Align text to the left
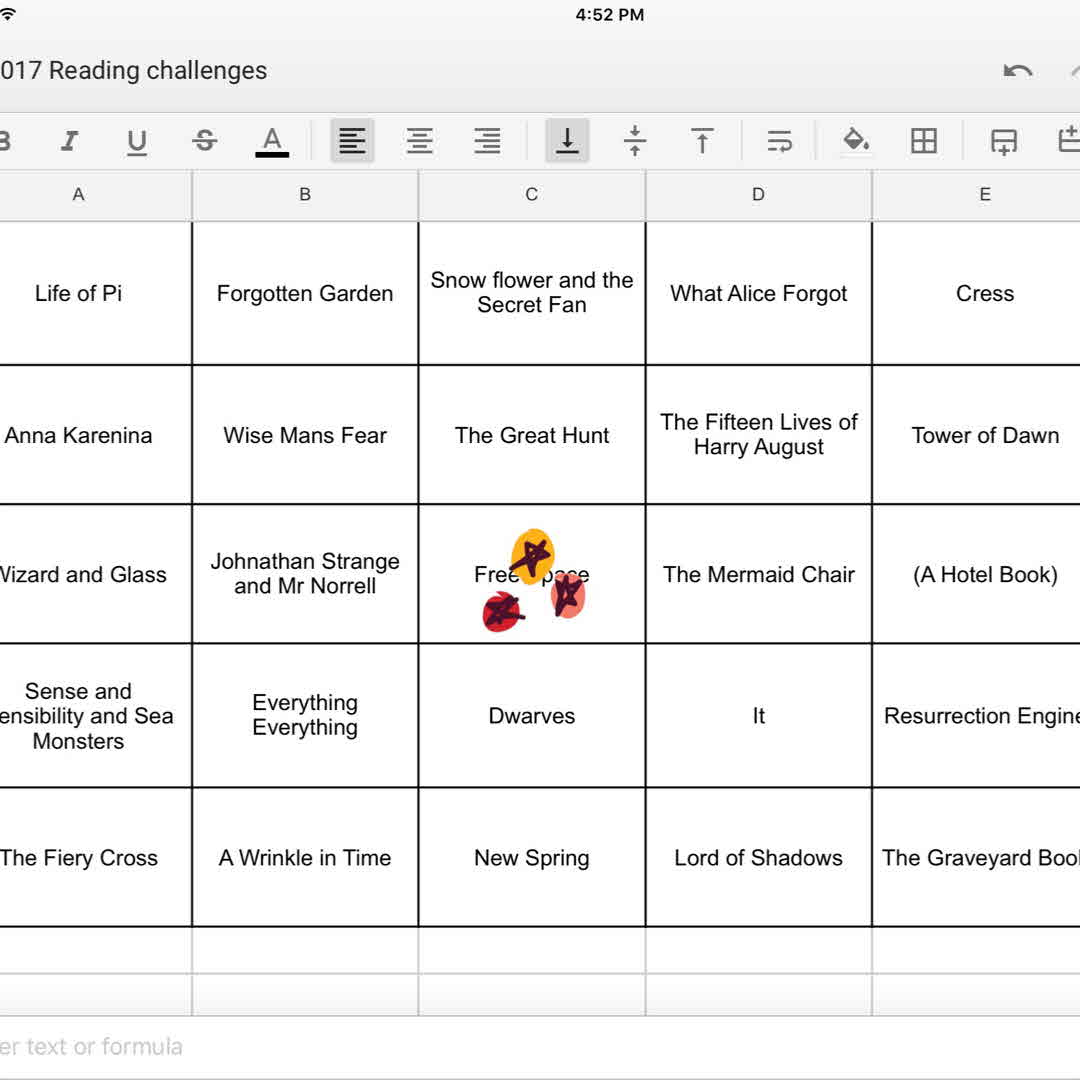Image resolution: width=1080 pixels, height=1080 pixels. click(352, 141)
